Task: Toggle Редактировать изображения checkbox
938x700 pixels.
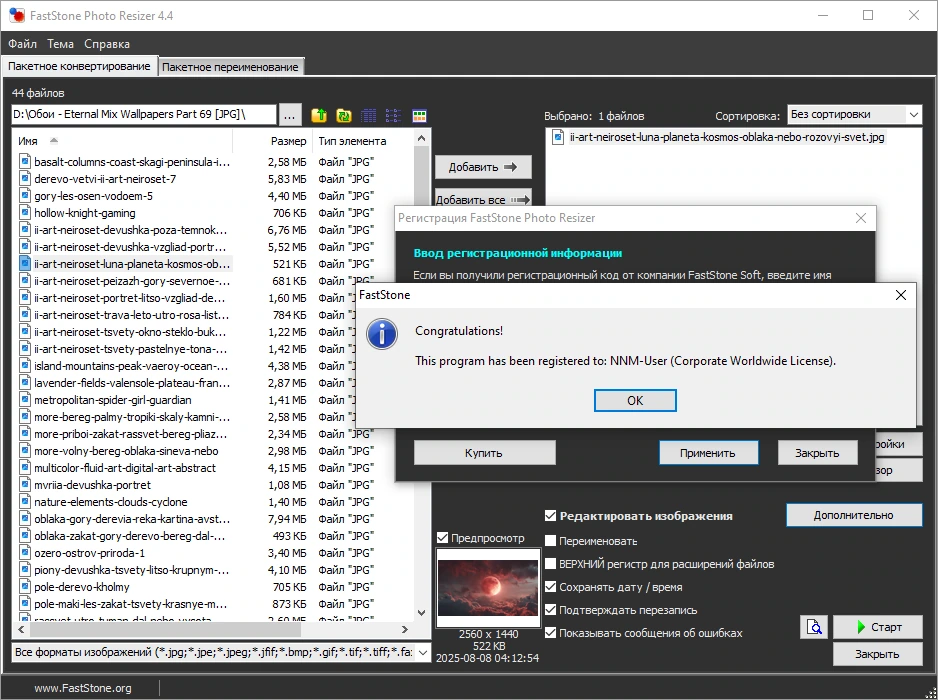Action: 550,515
